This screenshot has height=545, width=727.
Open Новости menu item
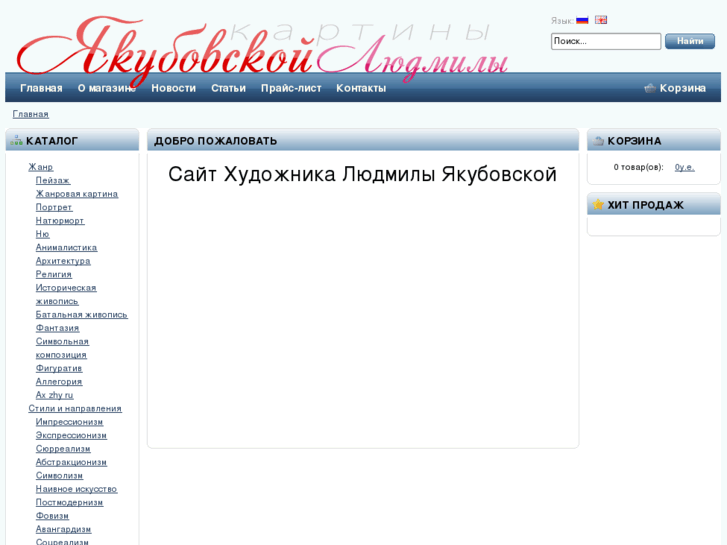point(173,88)
